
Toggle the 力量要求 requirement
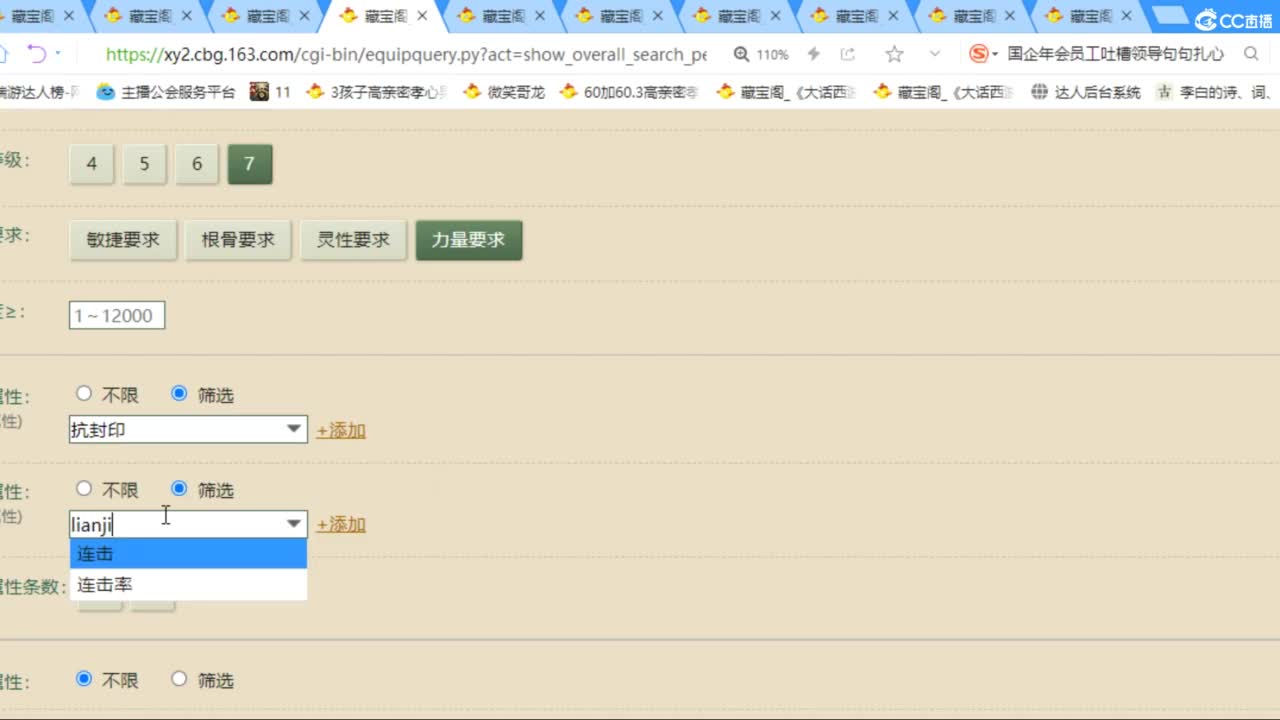(x=469, y=240)
